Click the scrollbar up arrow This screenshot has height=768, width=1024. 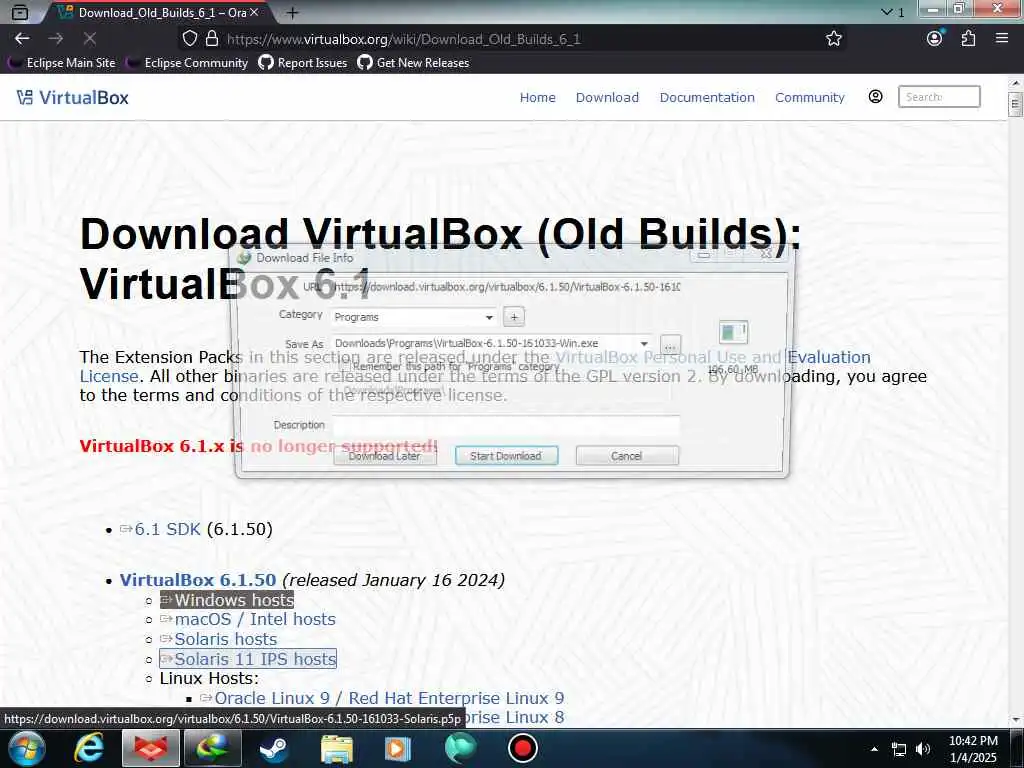click(1015, 83)
